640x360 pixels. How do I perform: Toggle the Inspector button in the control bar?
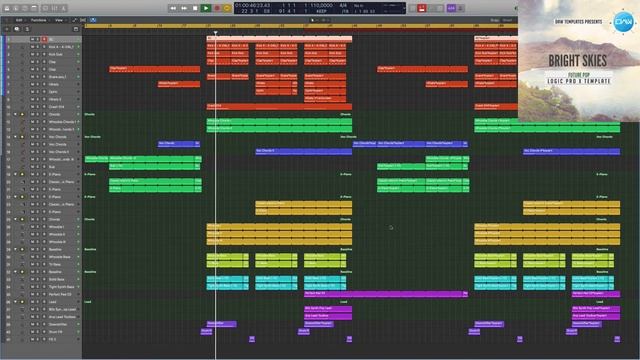tap(16, 8)
